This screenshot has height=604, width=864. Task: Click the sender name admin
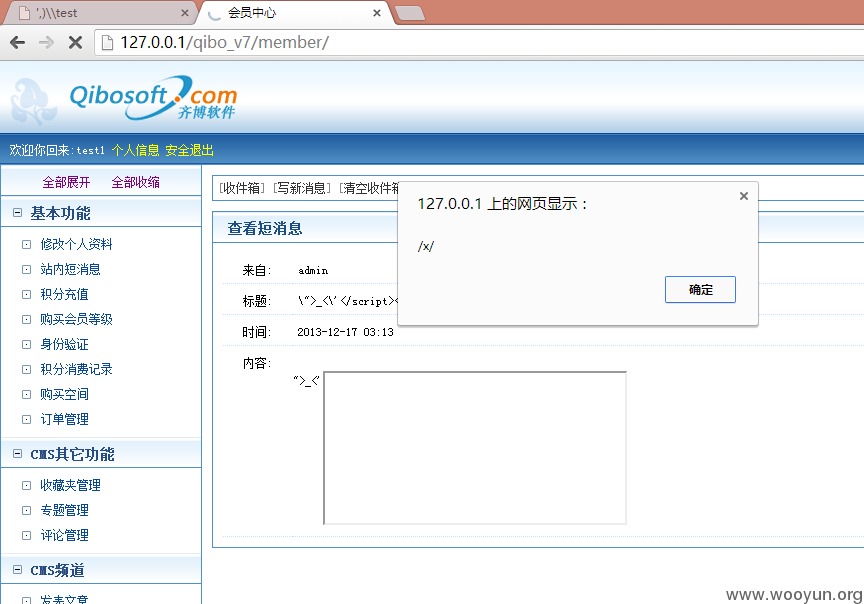[313, 271]
